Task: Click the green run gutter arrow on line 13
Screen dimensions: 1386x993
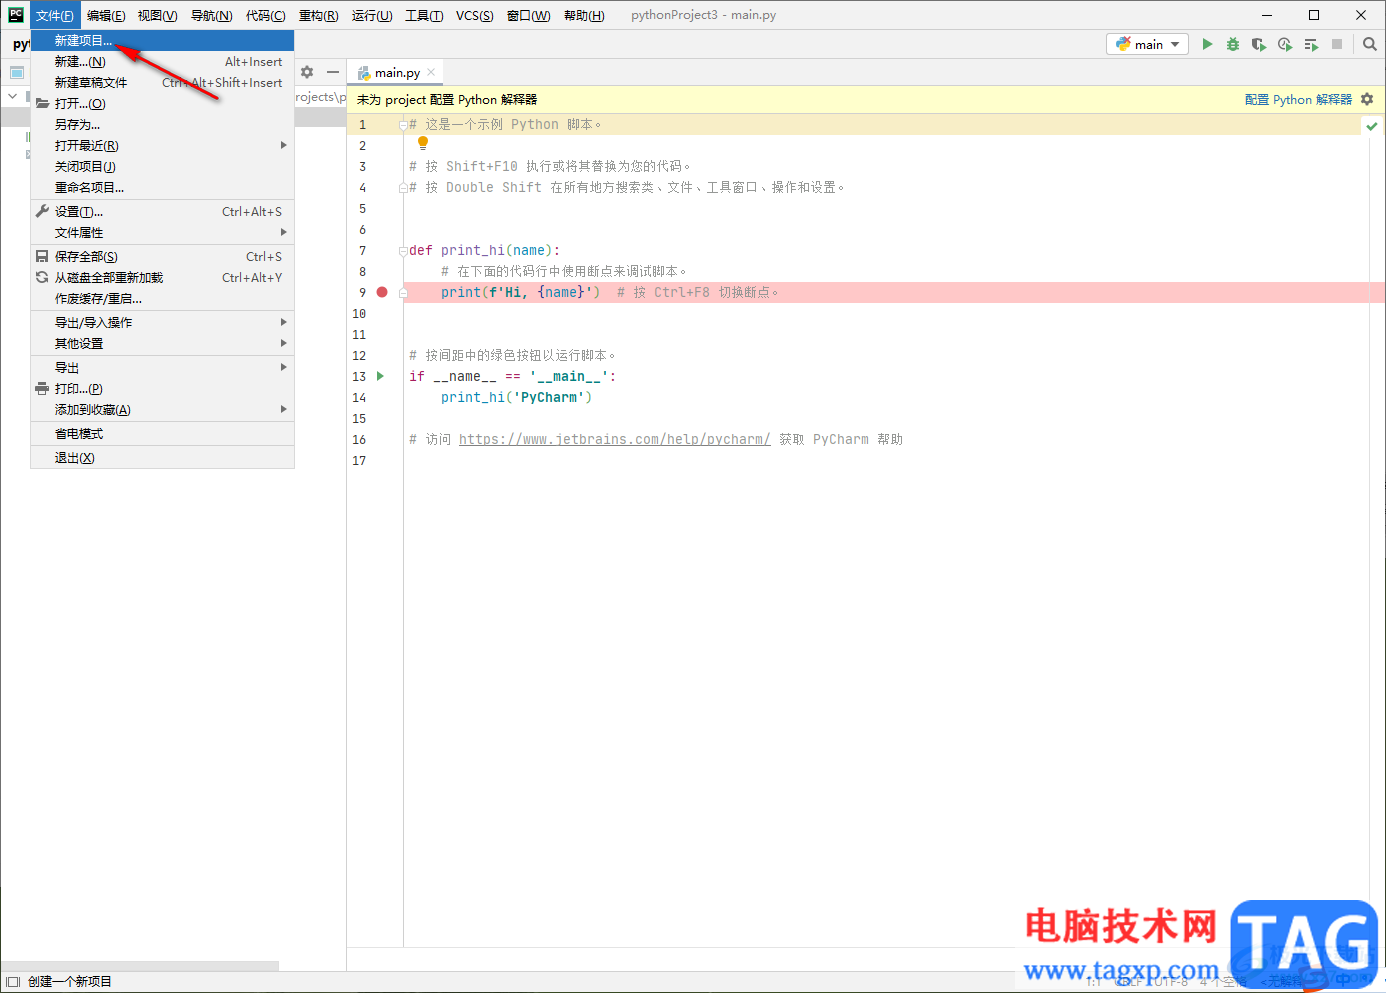Action: pyautogui.click(x=380, y=376)
